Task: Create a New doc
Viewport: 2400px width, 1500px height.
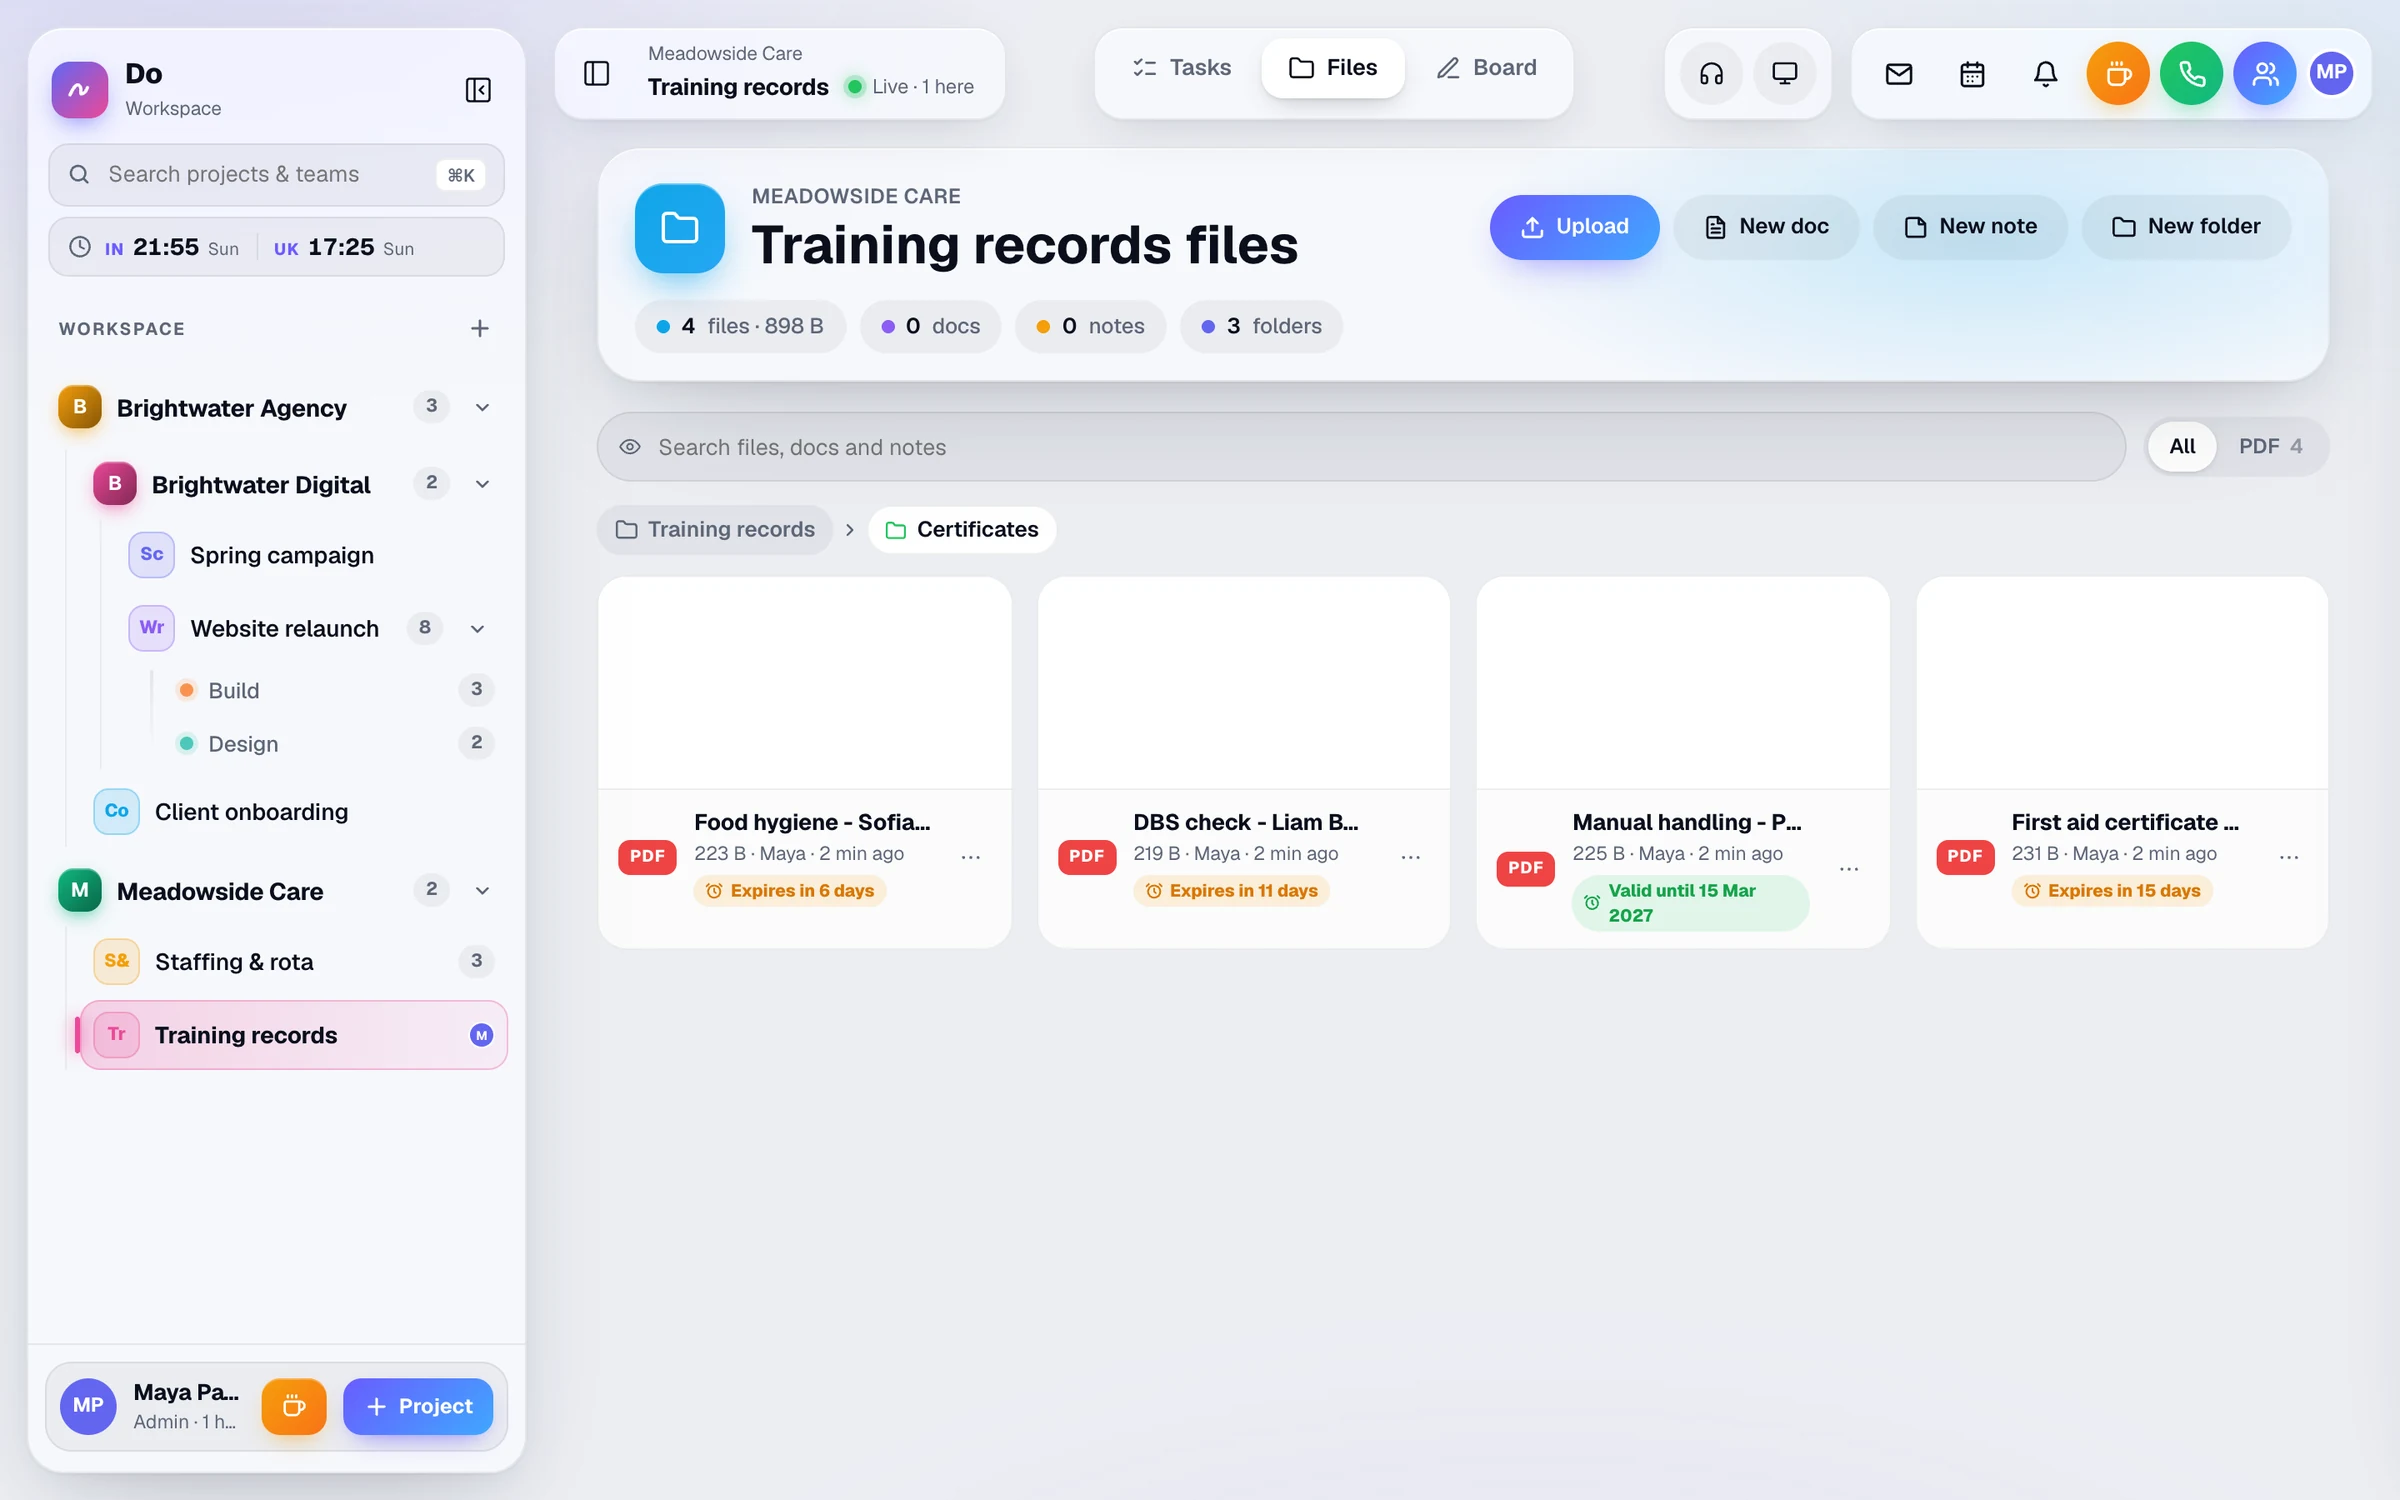Action: point(1766,227)
